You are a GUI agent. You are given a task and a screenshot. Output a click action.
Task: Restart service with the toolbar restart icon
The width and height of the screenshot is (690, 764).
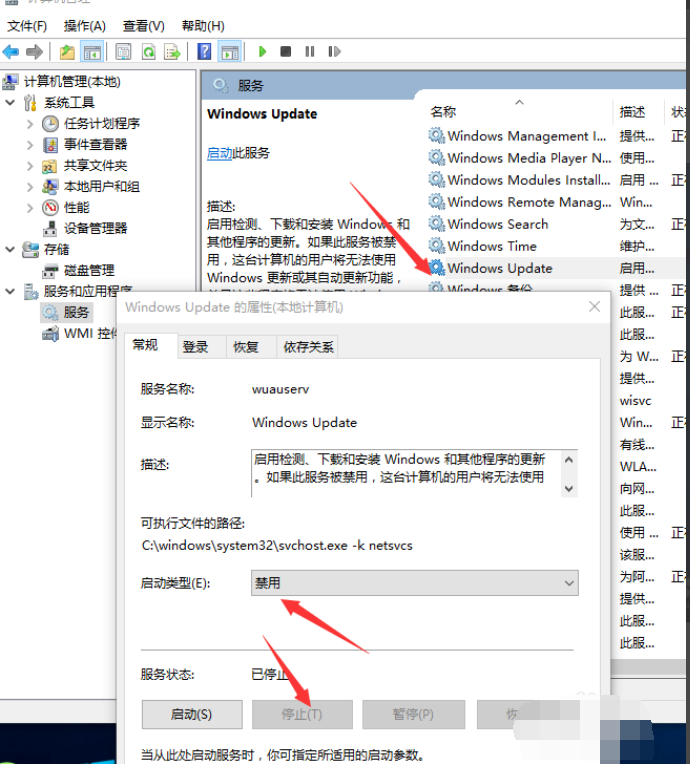(x=334, y=51)
